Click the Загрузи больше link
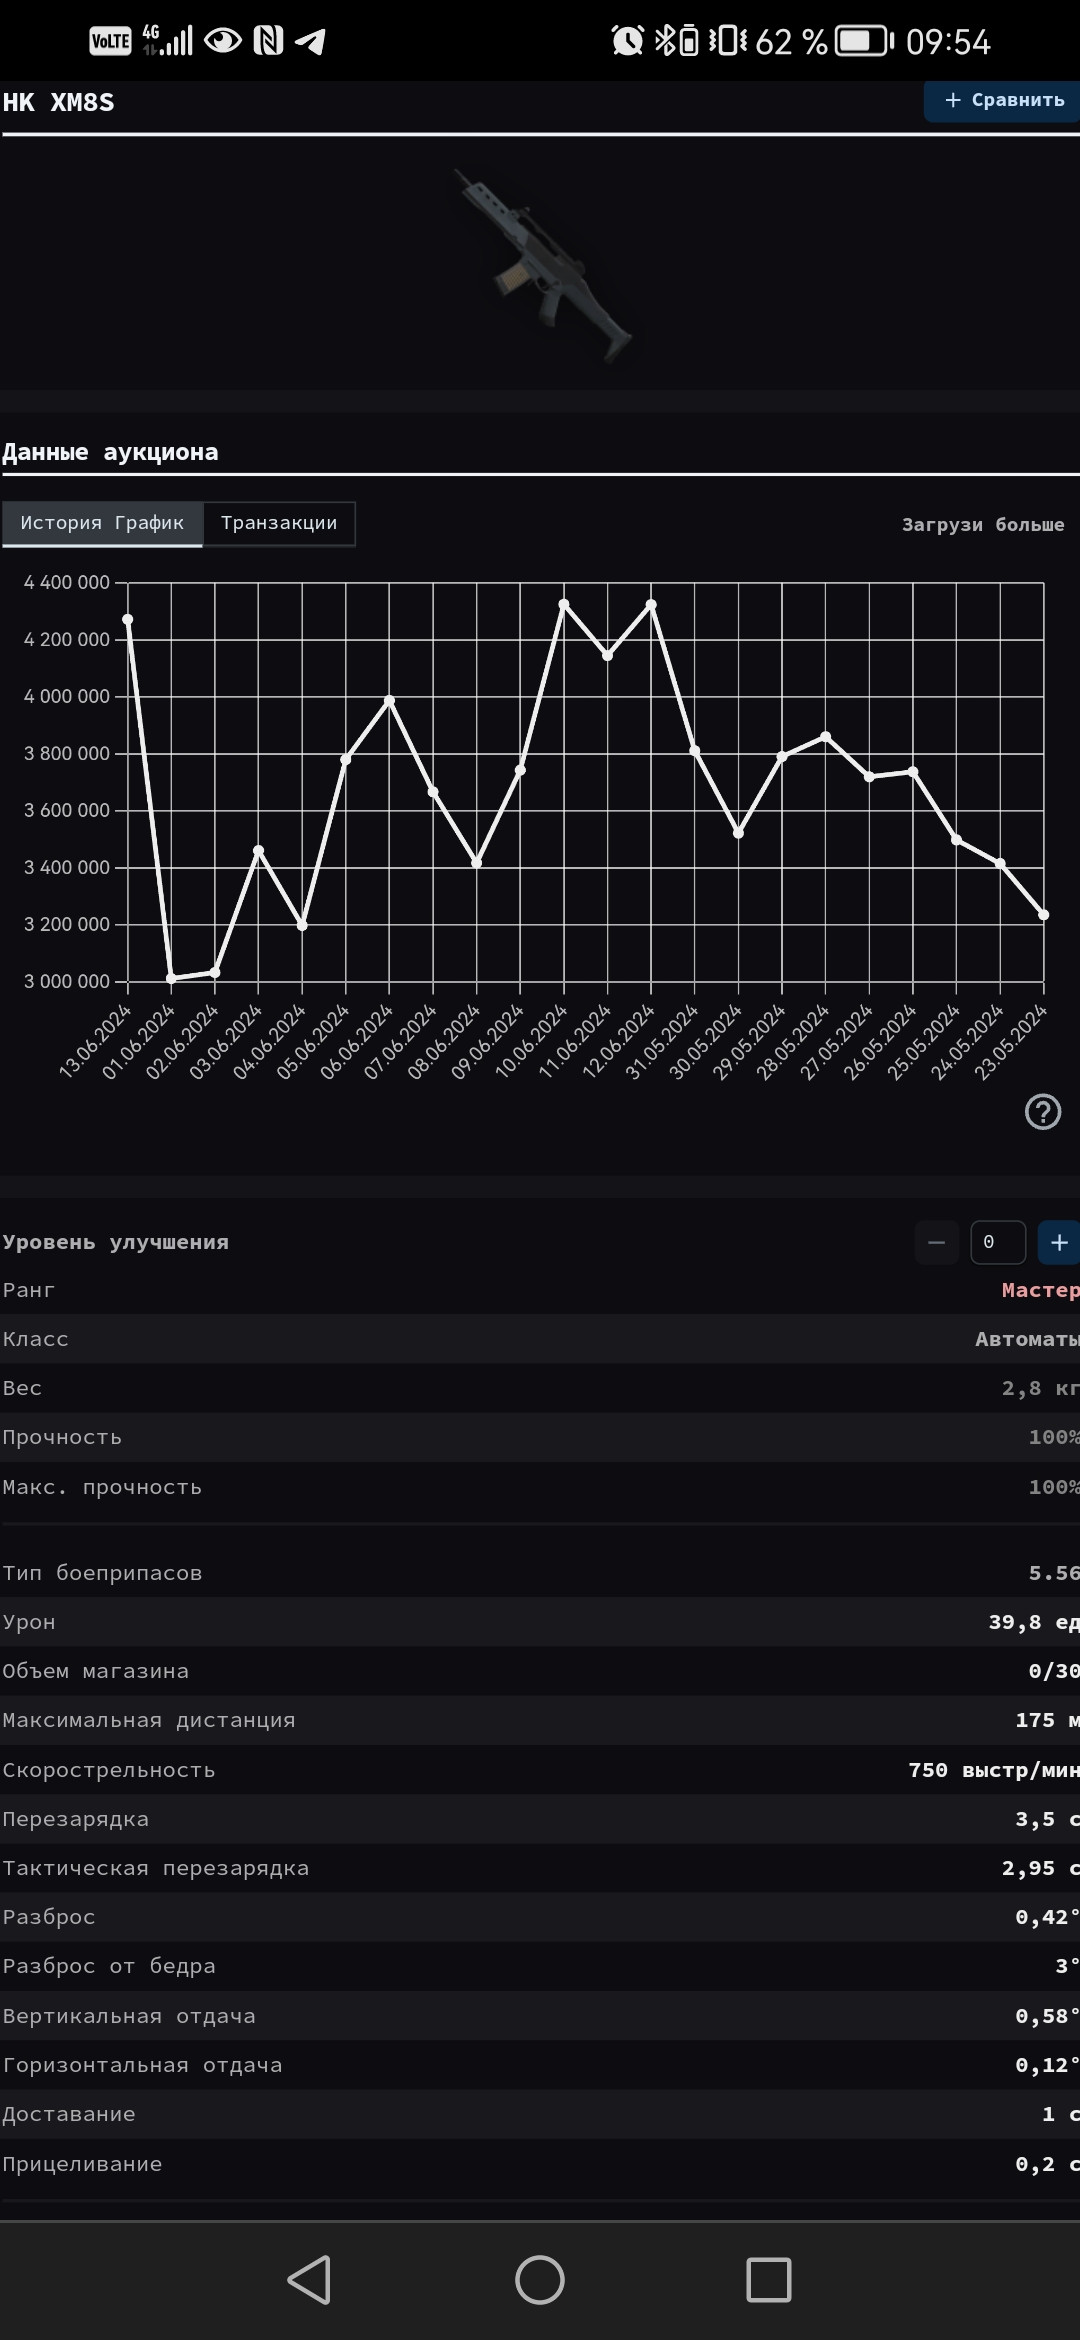The width and height of the screenshot is (1080, 2340). click(983, 525)
